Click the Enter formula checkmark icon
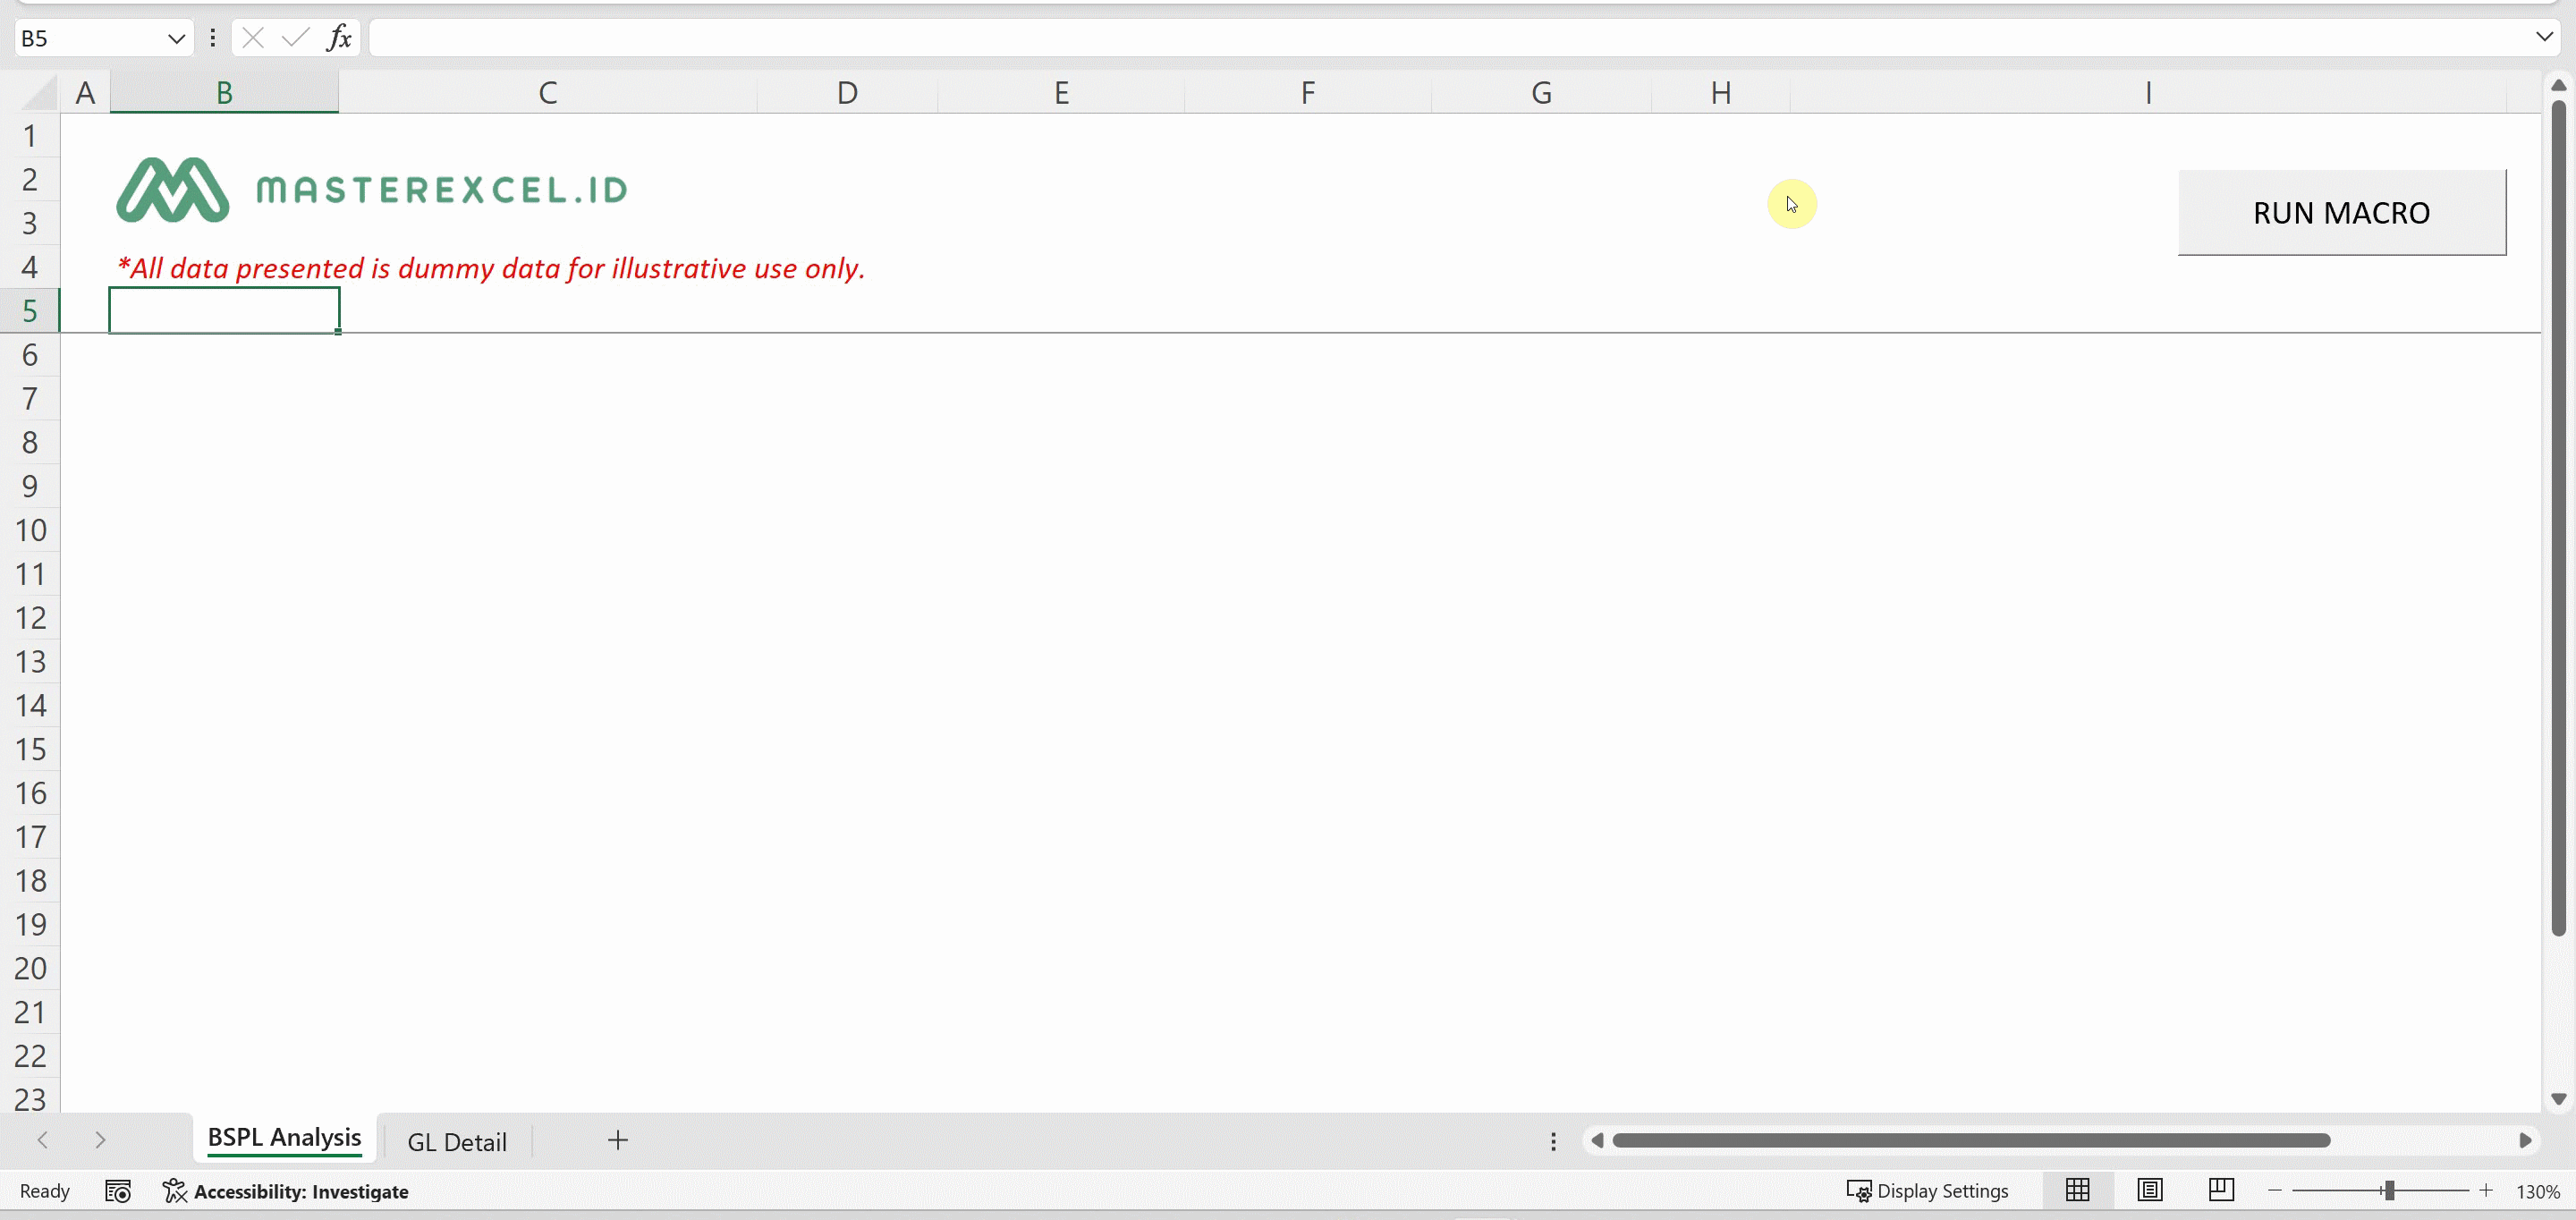Viewport: 2576px width, 1220px height. 295,38
